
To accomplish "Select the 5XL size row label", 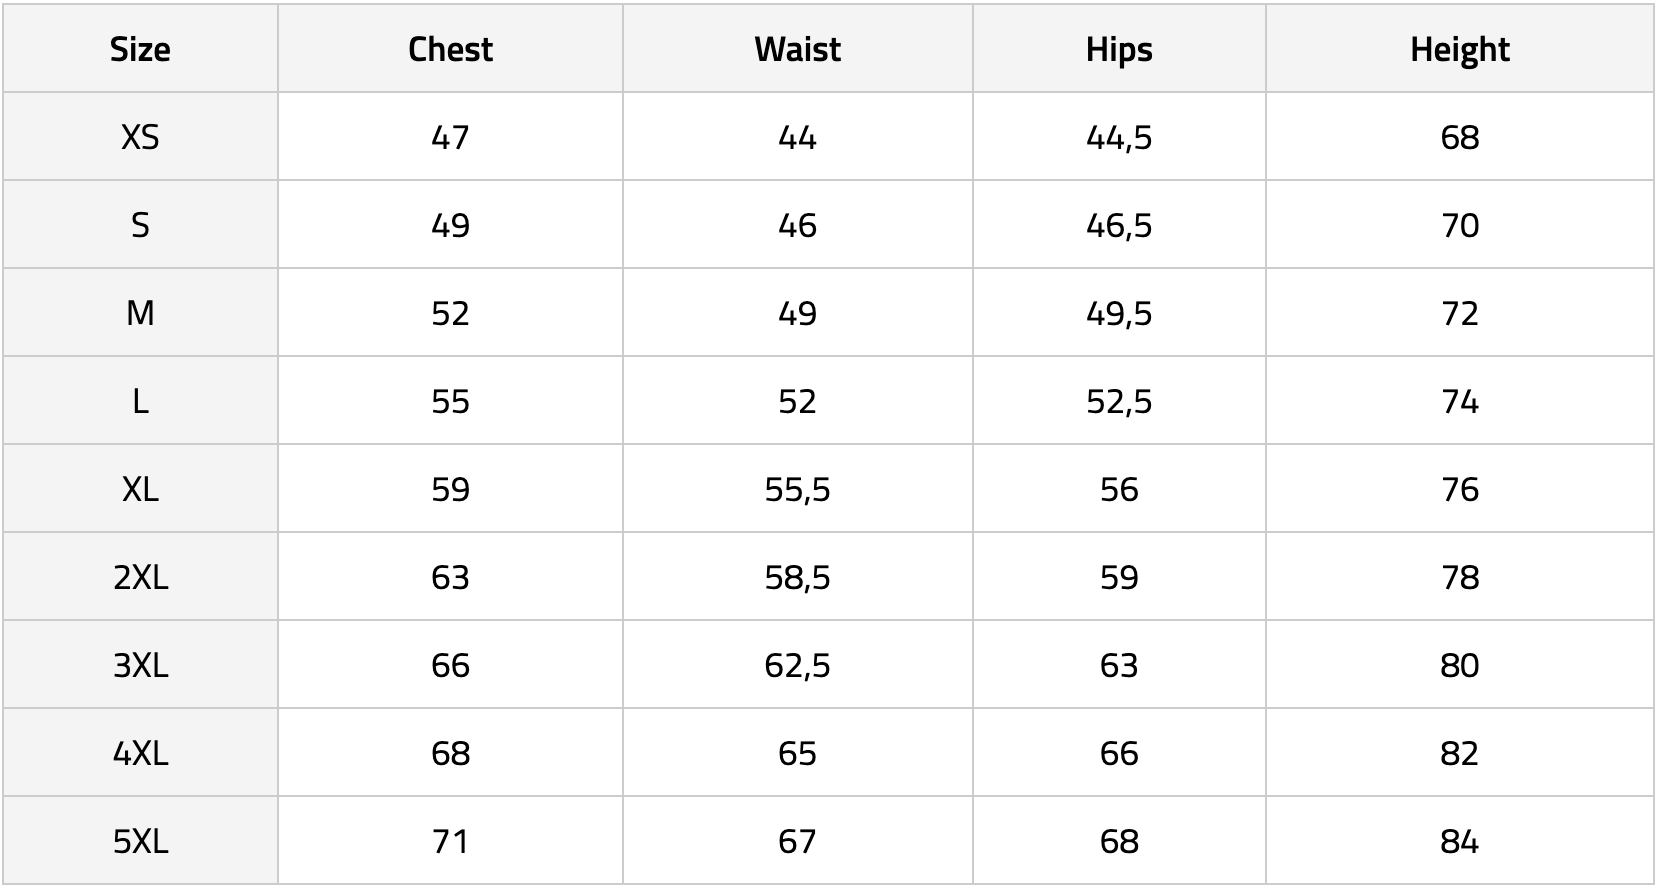I will click(140, 841).
